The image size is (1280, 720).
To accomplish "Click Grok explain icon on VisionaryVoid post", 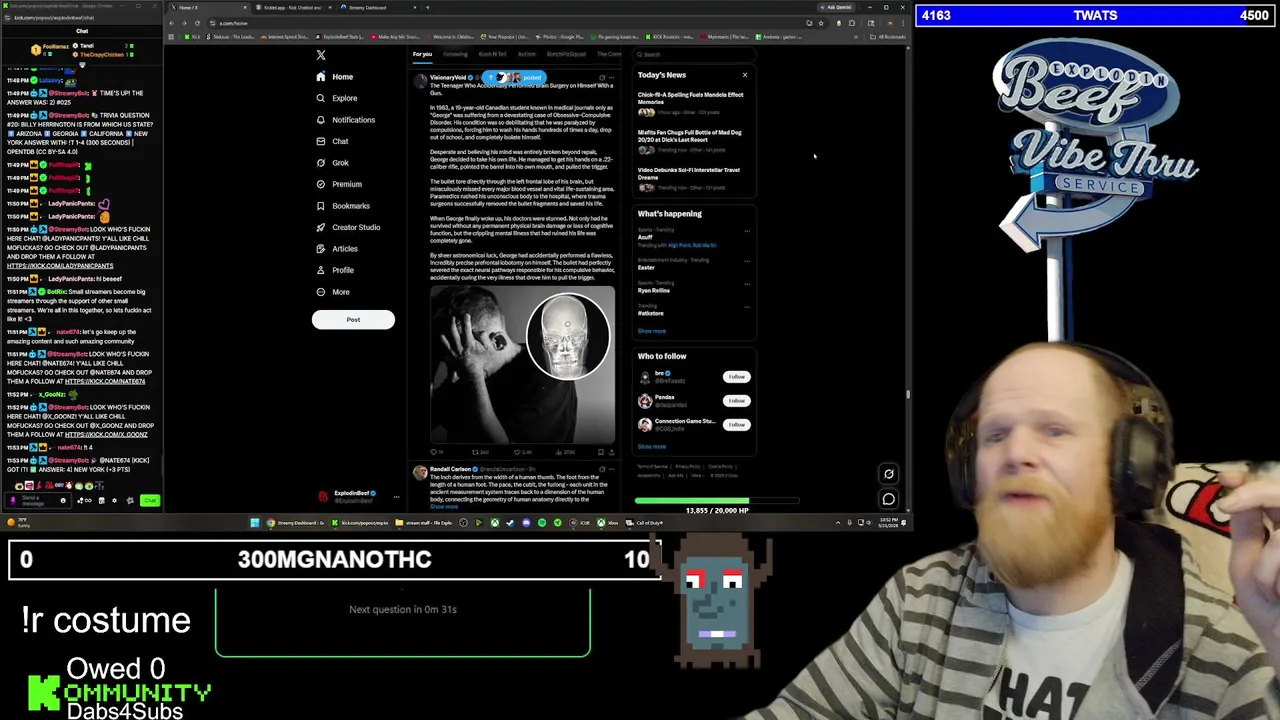I will 602,77.
